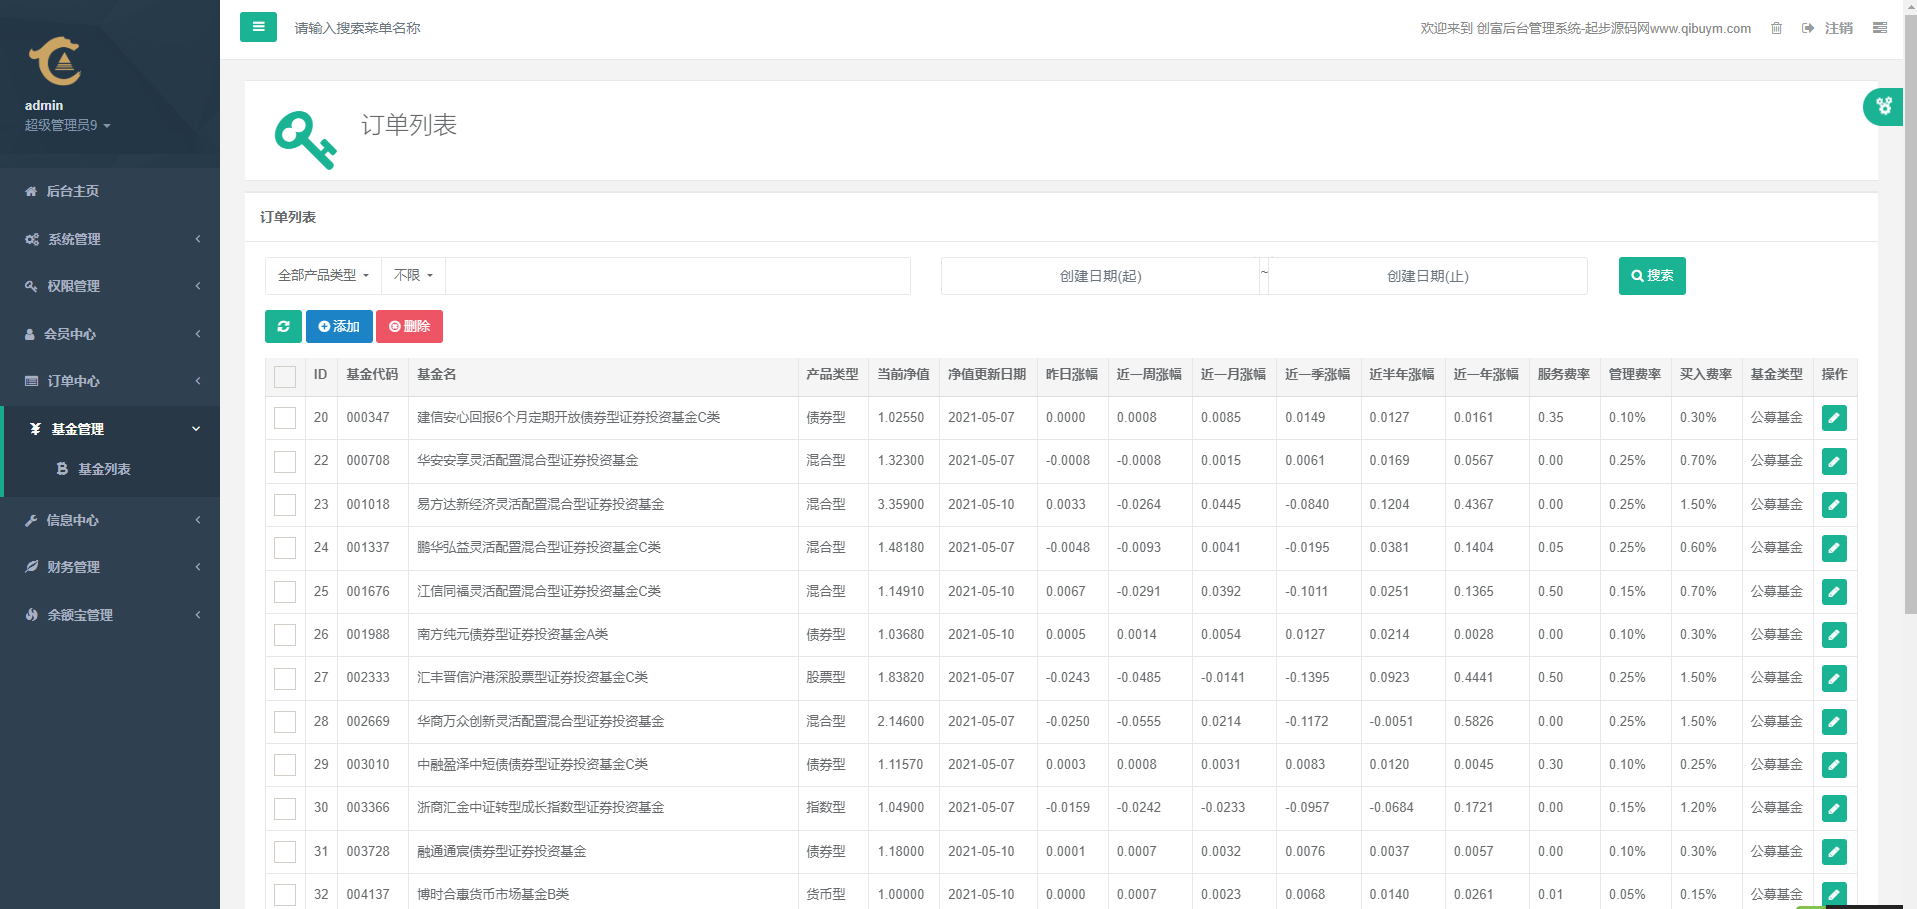Click the 注销 logout link

point(1837,28)
